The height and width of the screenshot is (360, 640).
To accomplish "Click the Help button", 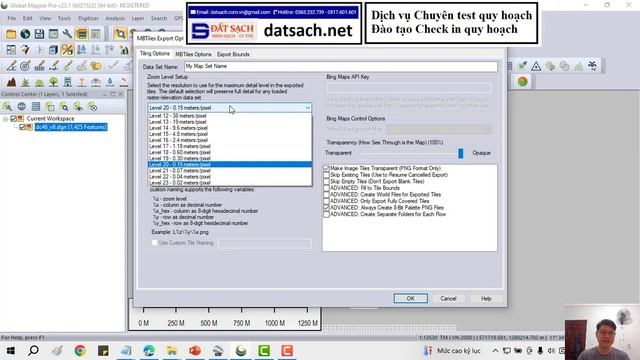I will [x=486, y=298].
